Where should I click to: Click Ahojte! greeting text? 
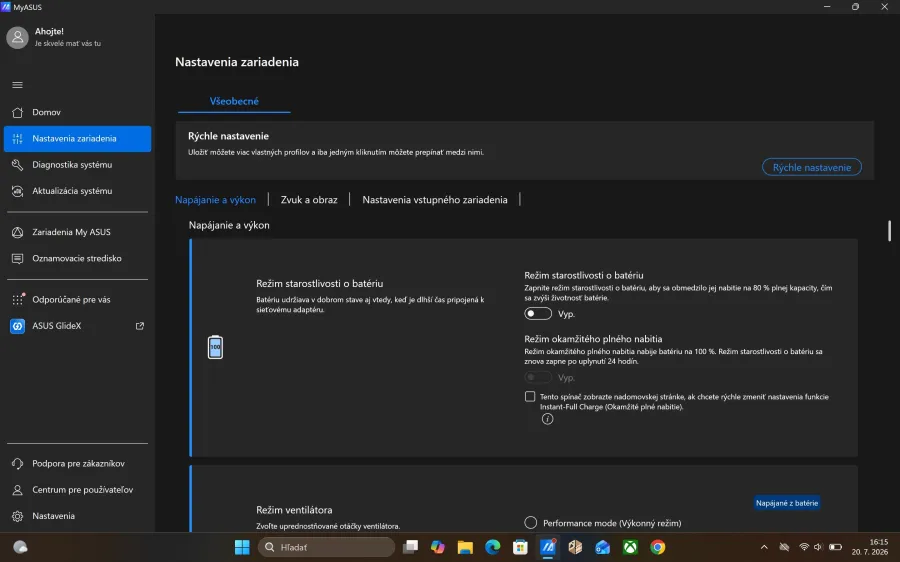tap(49, 32)
